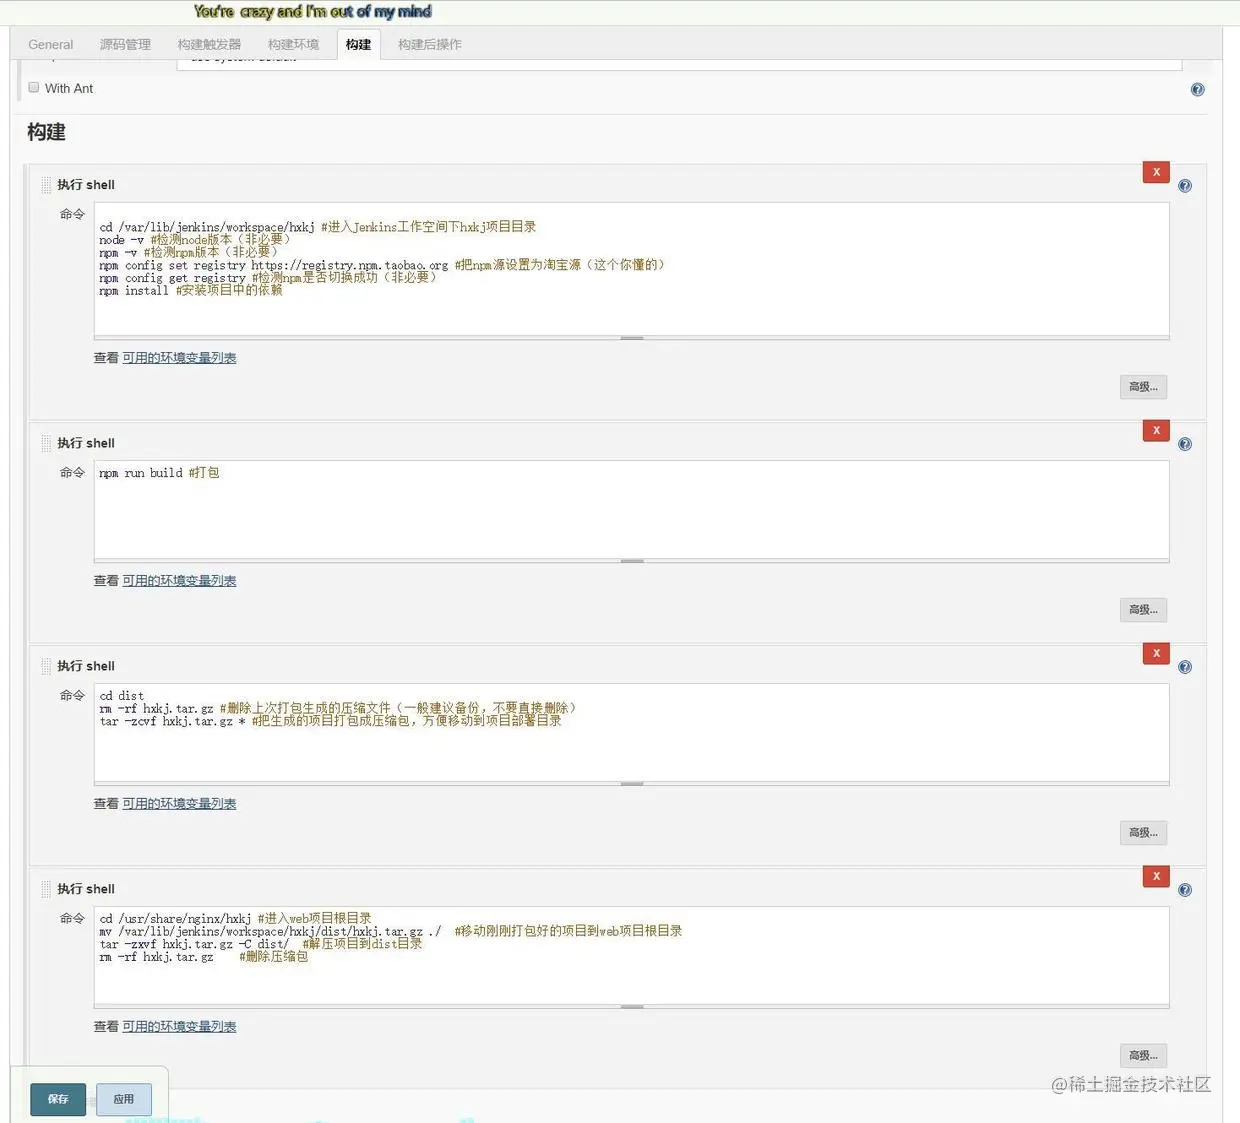Image resolution: width=1240 pixels, height=1123 pixels.
Task: Select the 构建 tab
Action: coord(358,44)
